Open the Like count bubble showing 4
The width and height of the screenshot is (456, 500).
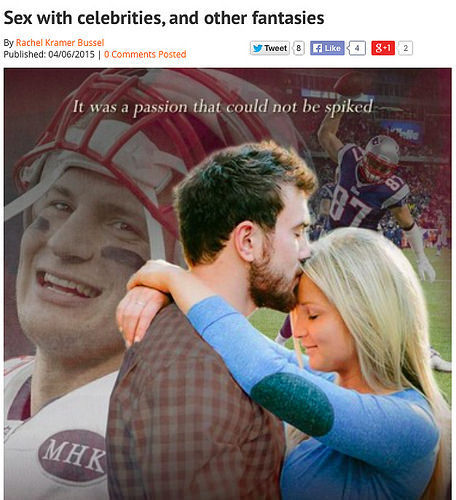tap(357, 48)
